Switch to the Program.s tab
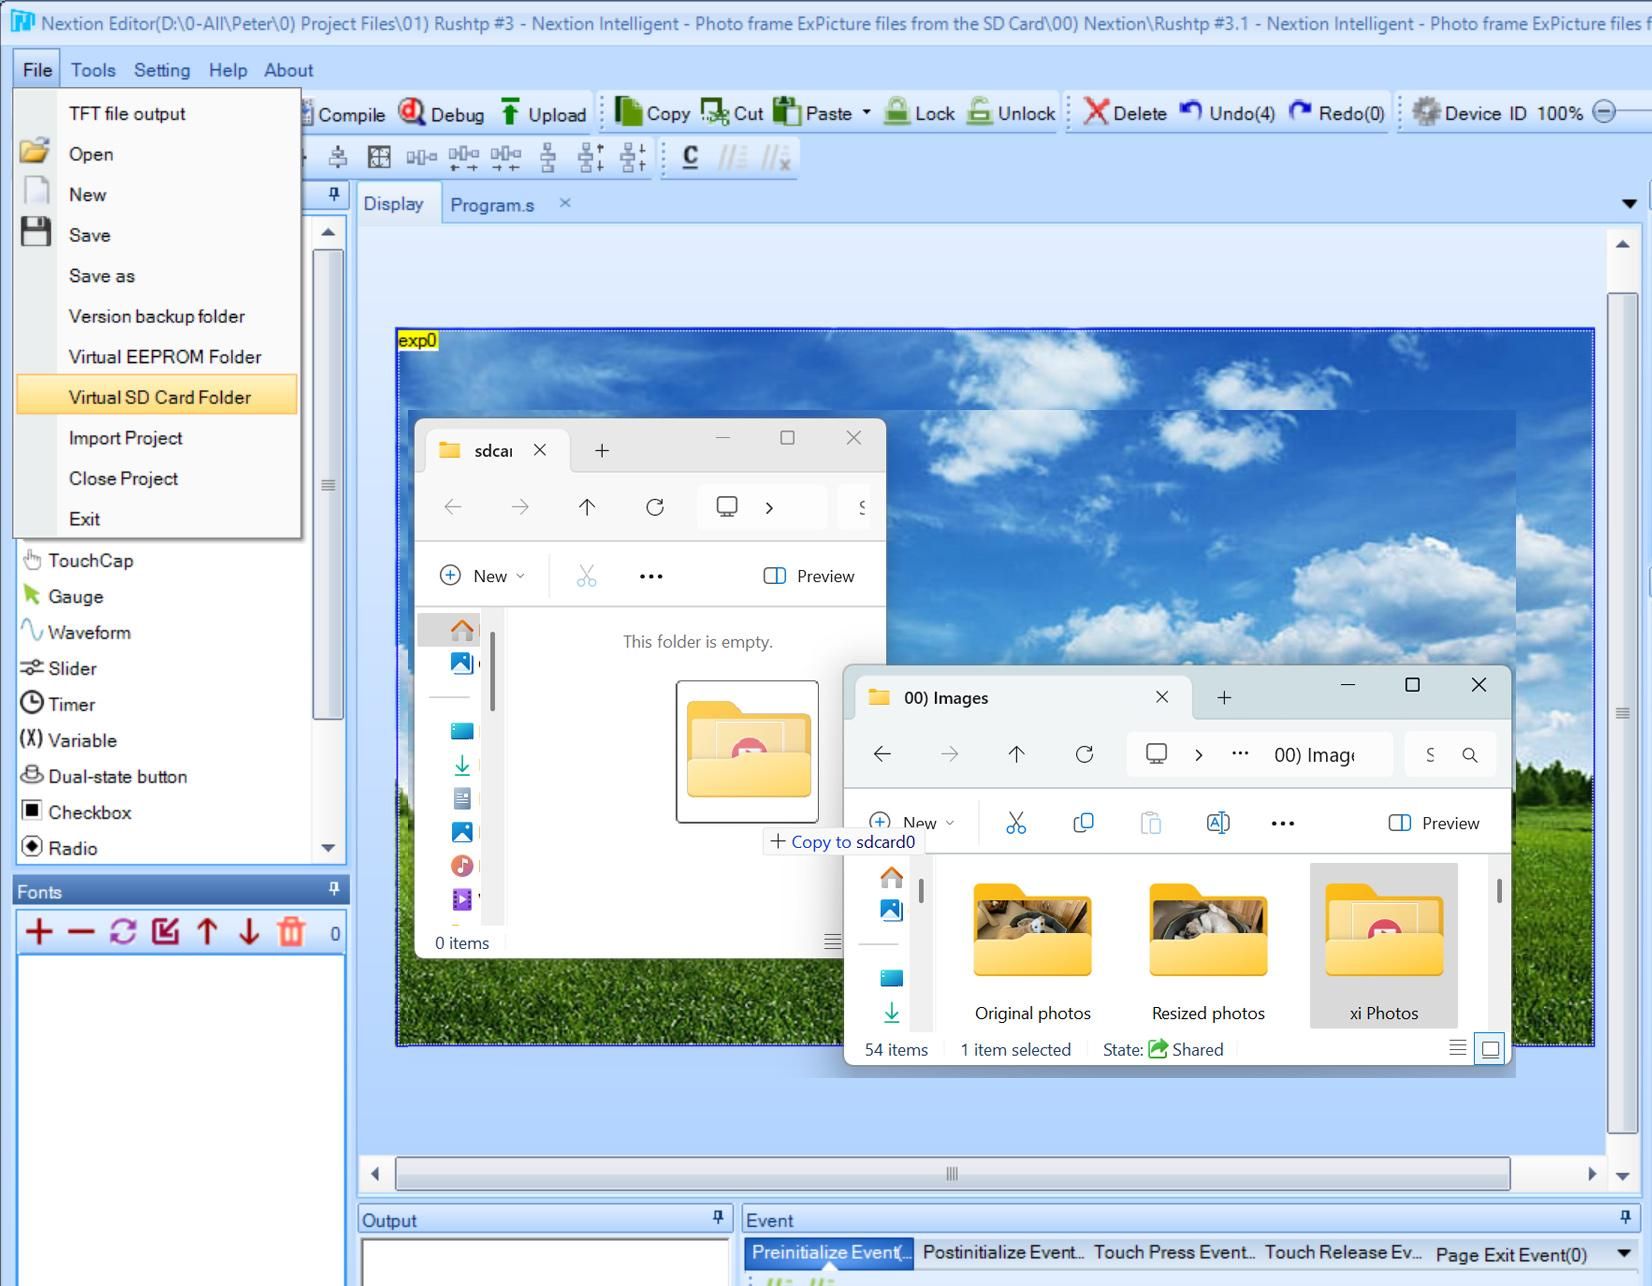Viewport: 1652px width, 1286px height. (492, 204)
